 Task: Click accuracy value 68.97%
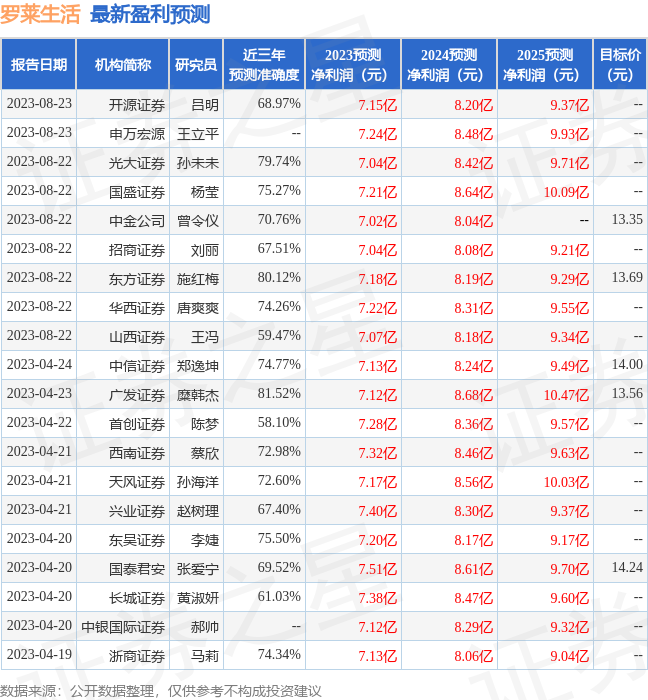click(x=279, y=103)
